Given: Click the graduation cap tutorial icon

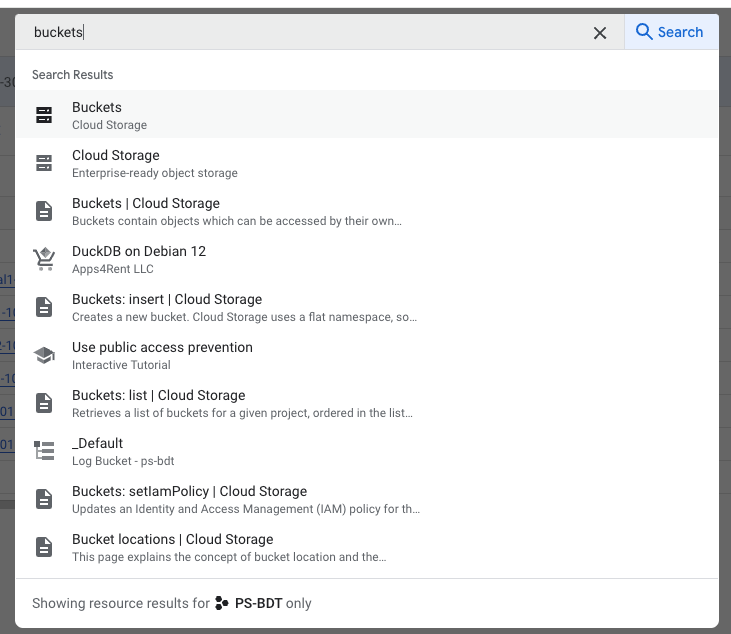Looking at the screenshot, I should pyautogui.click(x=44, y=355).
